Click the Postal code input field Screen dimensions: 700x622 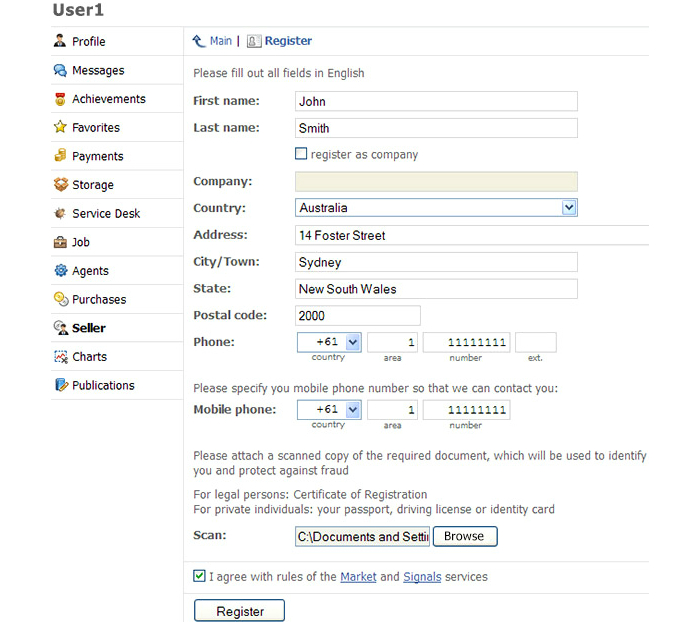coord(358,315)
